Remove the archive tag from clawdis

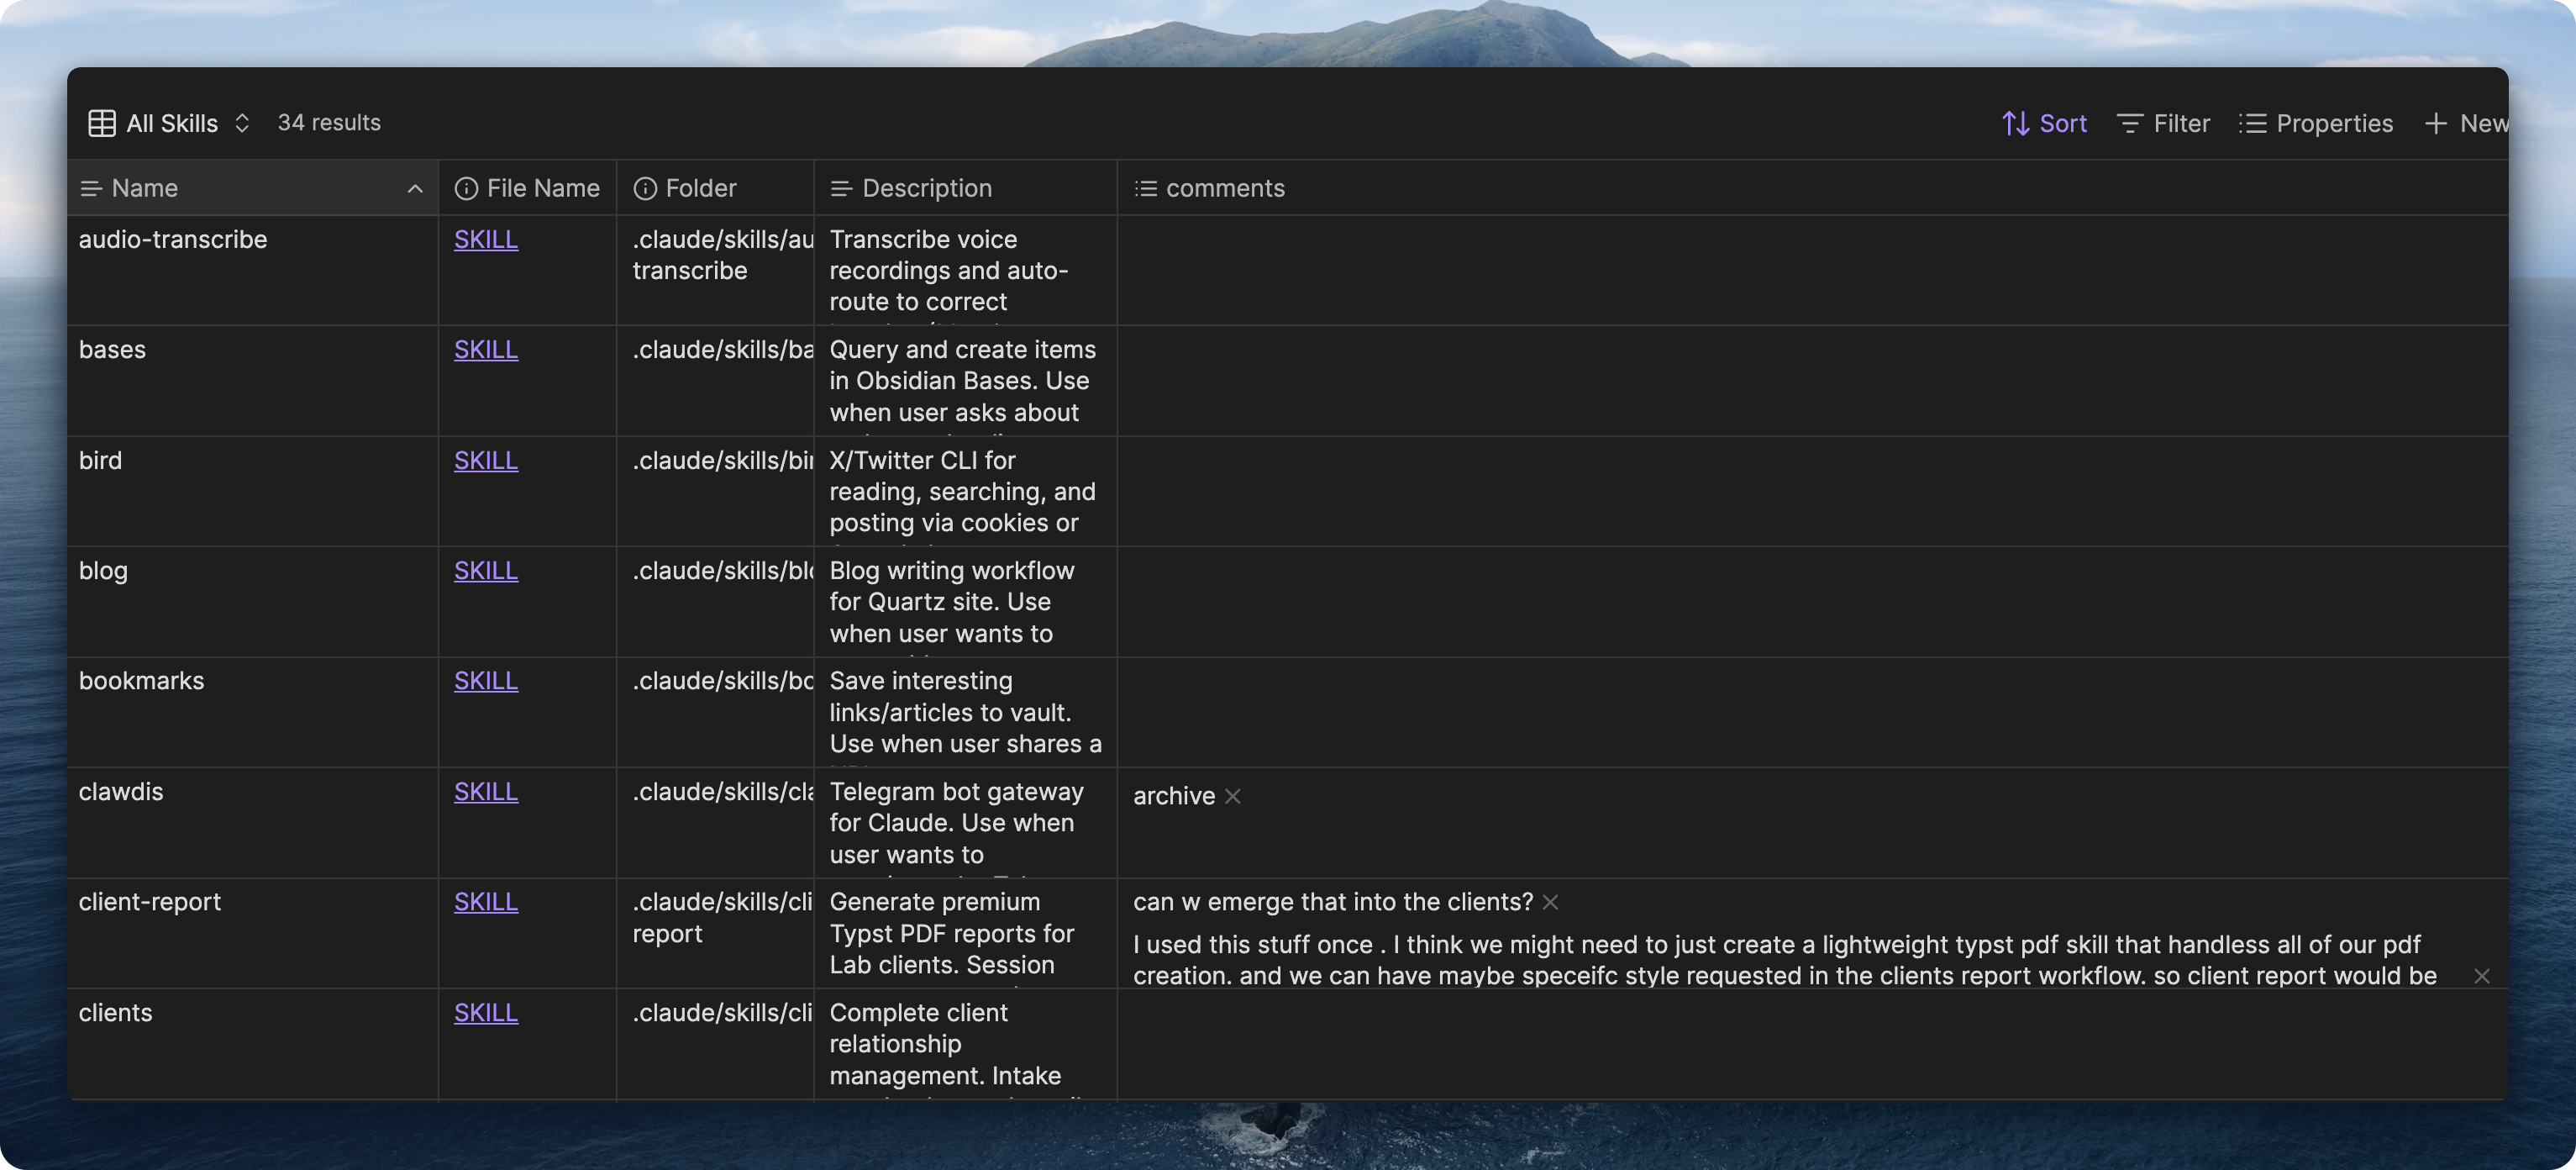(1233, 796)
